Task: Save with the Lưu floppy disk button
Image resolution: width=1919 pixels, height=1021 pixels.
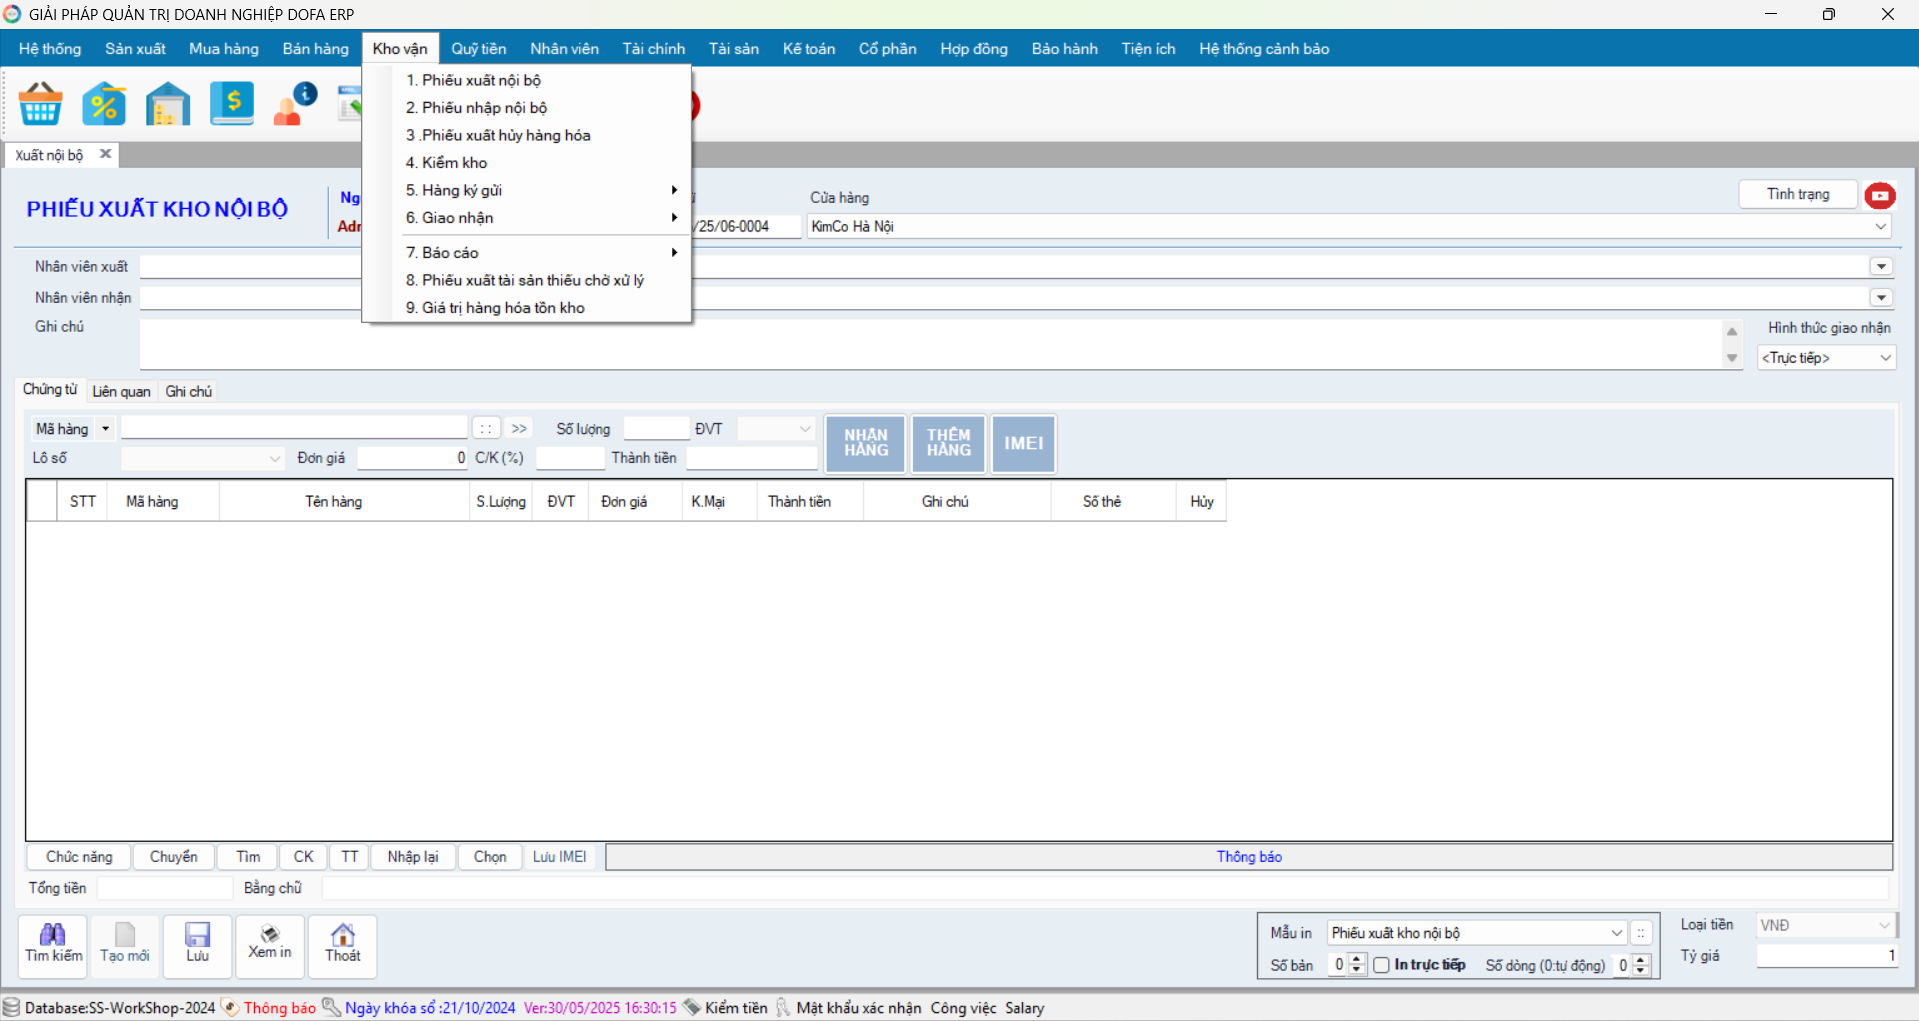Action: pyautogui.click(x=198, y=945)
